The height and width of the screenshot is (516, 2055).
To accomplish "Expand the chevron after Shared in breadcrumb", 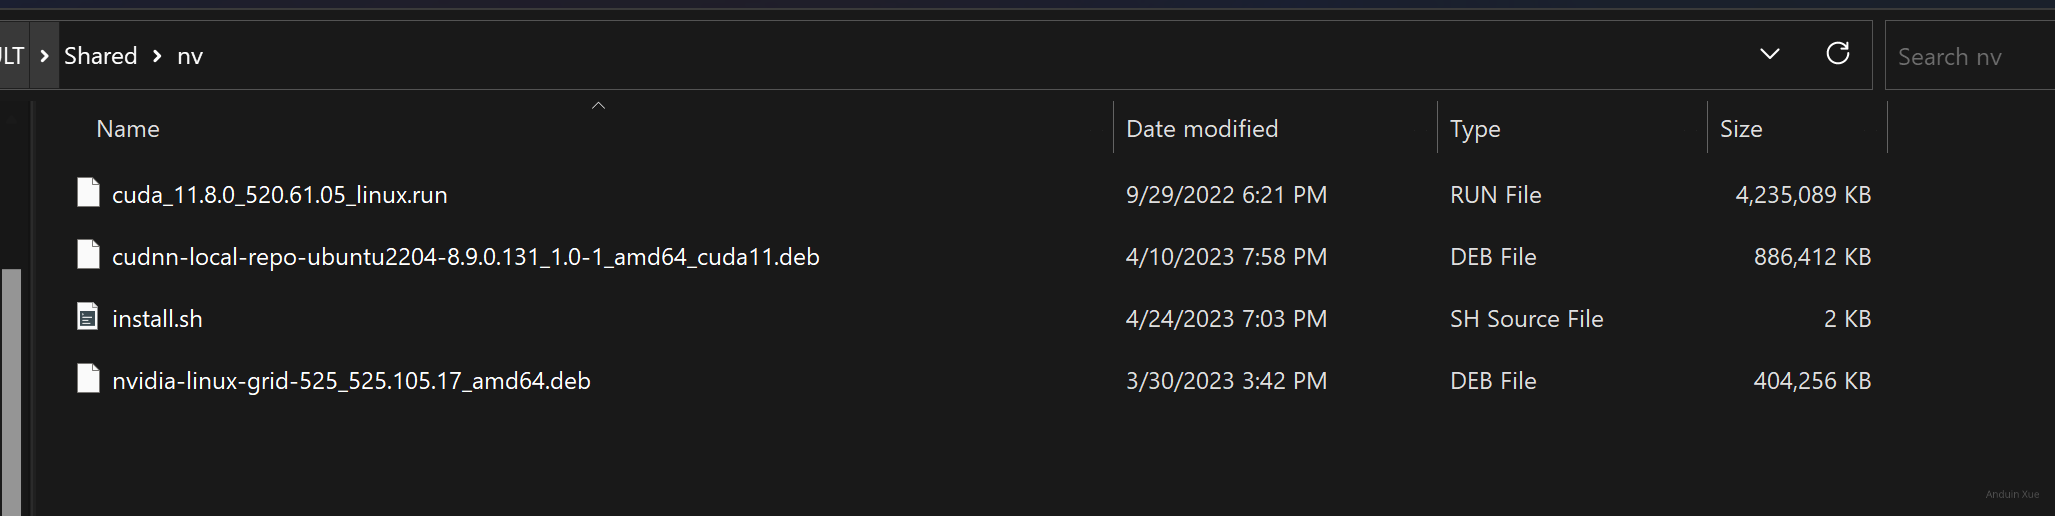I will 157,56.
